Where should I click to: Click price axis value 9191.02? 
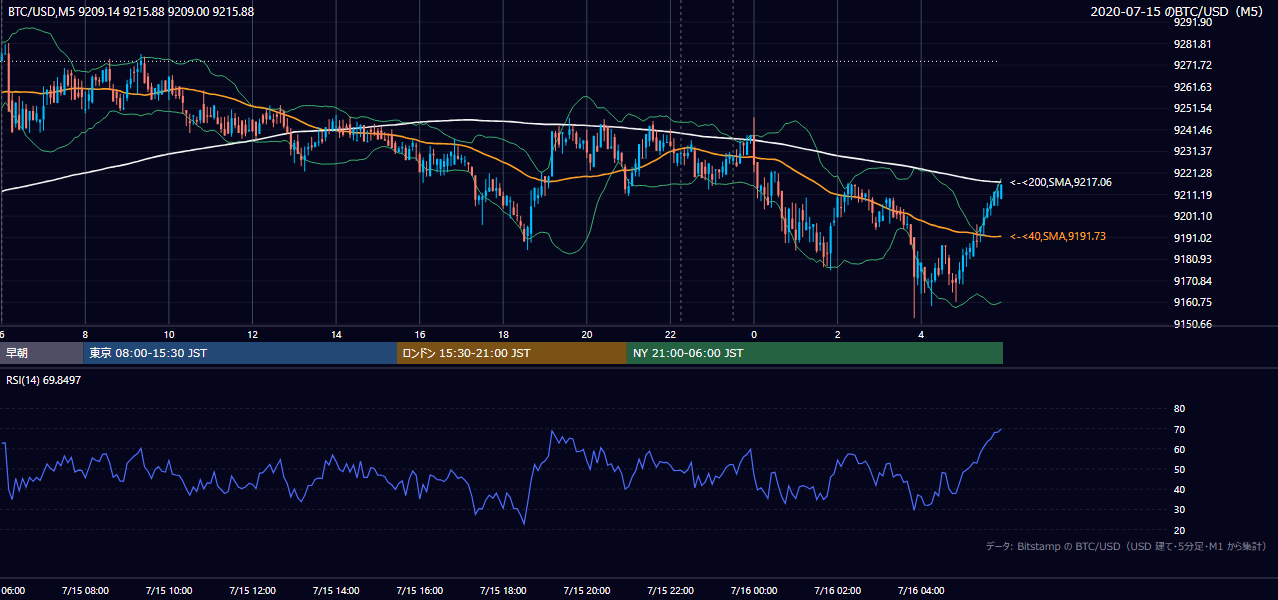click(x=1192, y=238)
